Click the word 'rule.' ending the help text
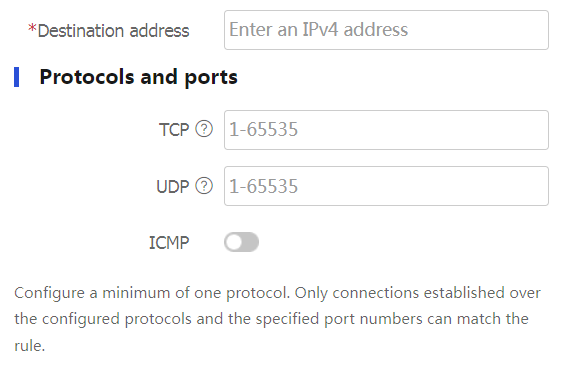This screenshot has width=571, height=371. coord(29,346)
